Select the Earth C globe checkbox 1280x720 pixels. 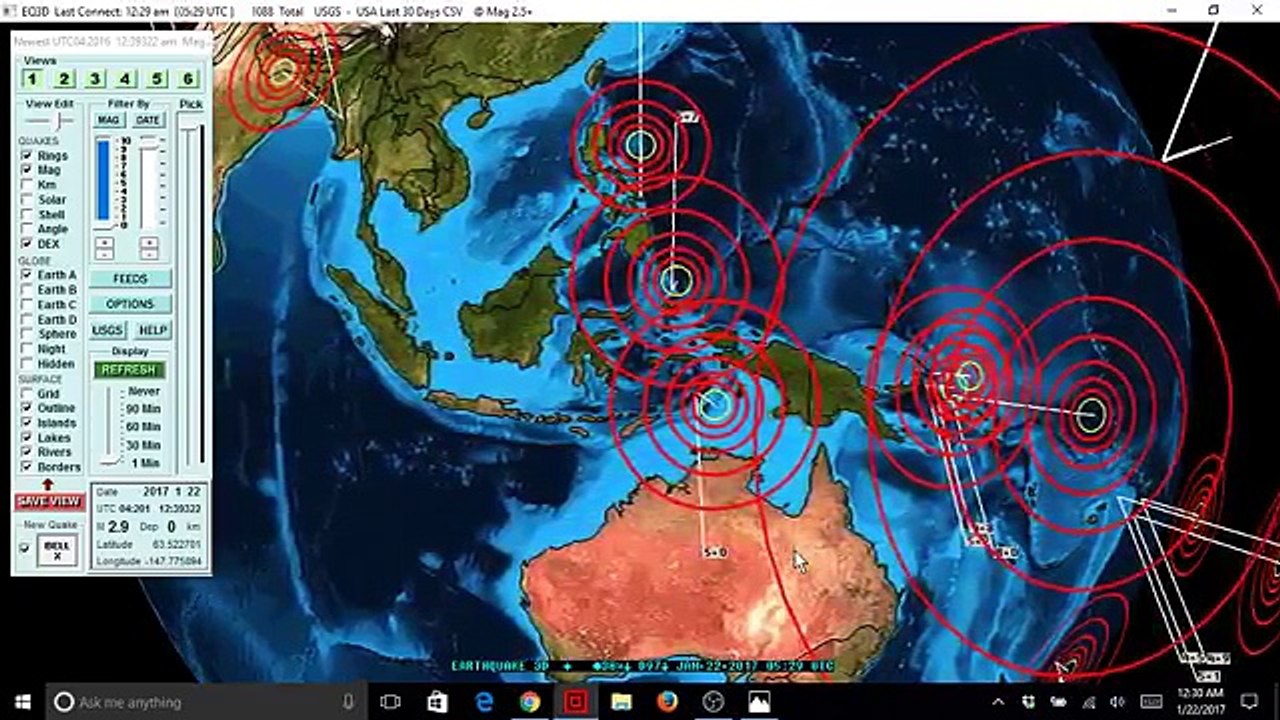(x=26, y=304)
